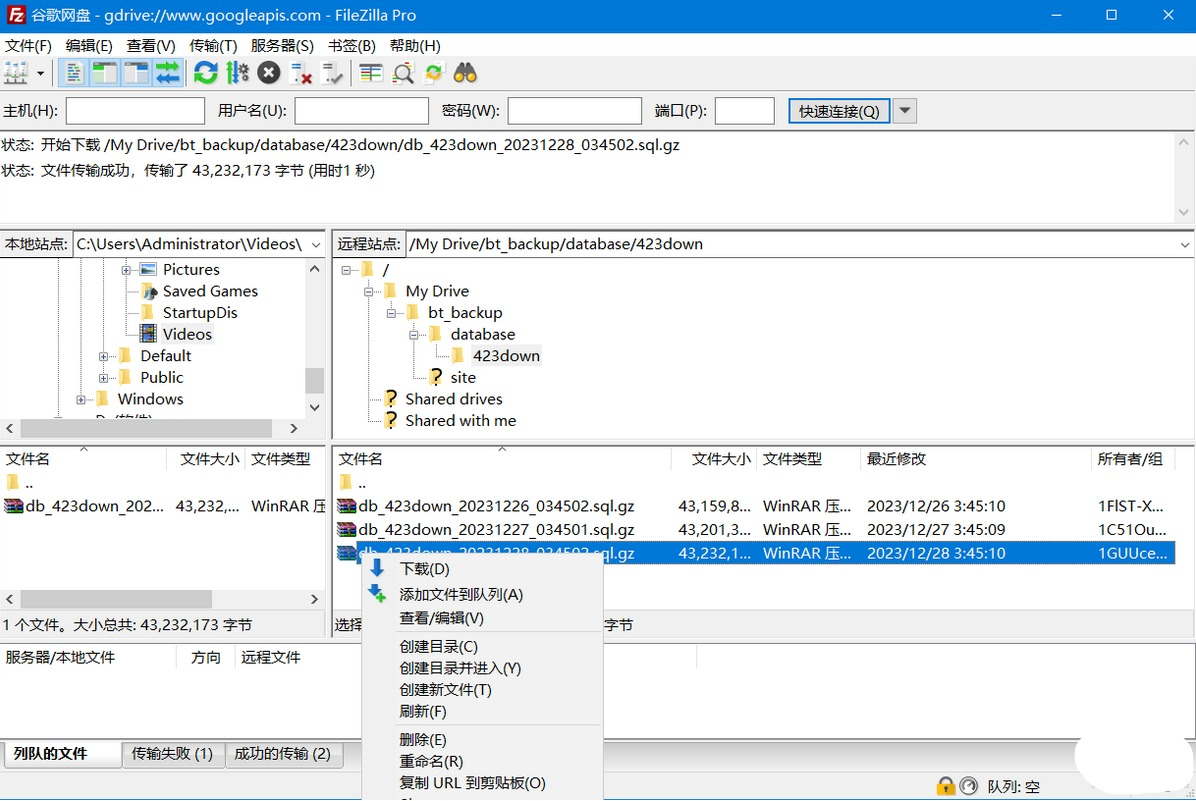Click the process queue icon
Image resolution: width=1196 pixels, height=801 pixels.
[x=237, y=72]
